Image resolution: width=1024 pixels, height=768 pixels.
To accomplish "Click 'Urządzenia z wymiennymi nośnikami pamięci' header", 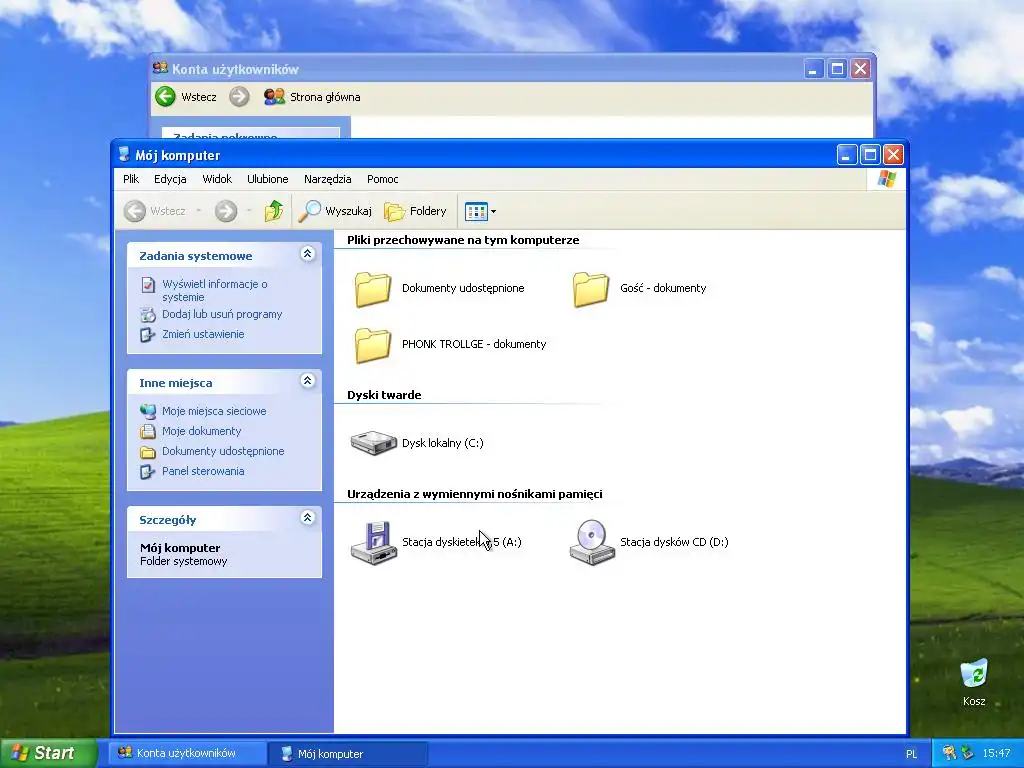I will click(475, 494).
